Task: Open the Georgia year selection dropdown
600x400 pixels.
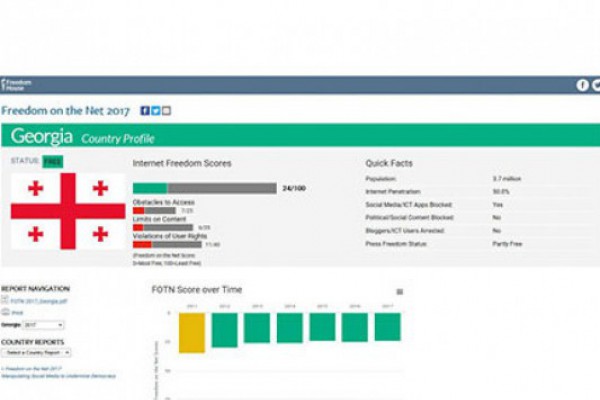Action: [43, 325]
